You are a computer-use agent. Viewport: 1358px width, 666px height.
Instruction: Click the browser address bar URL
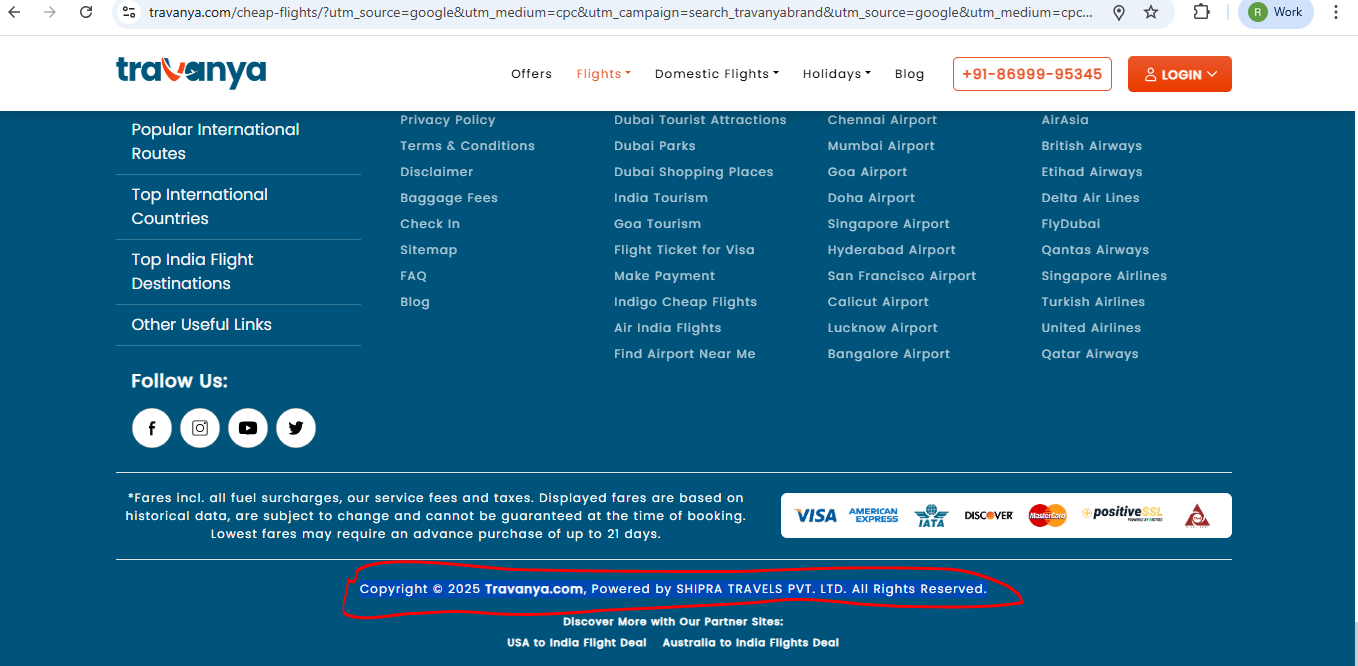[x=620, y=12]
